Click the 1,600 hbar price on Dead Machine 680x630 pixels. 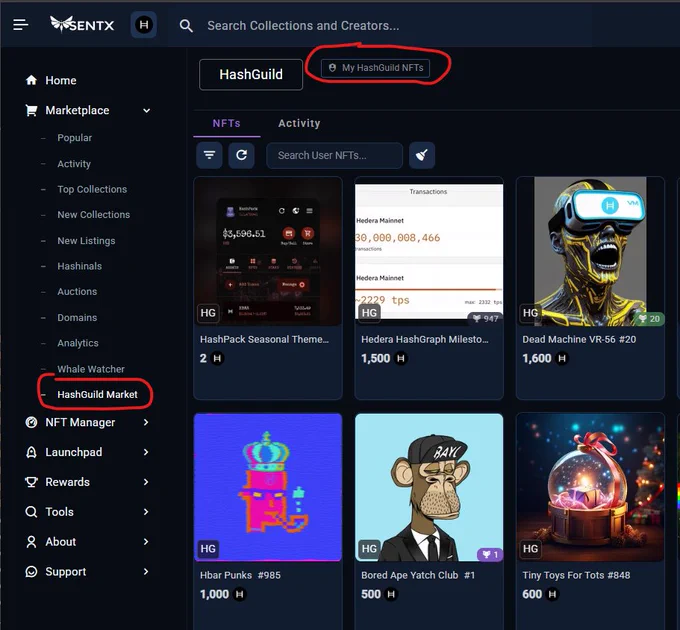pos(545,359)
